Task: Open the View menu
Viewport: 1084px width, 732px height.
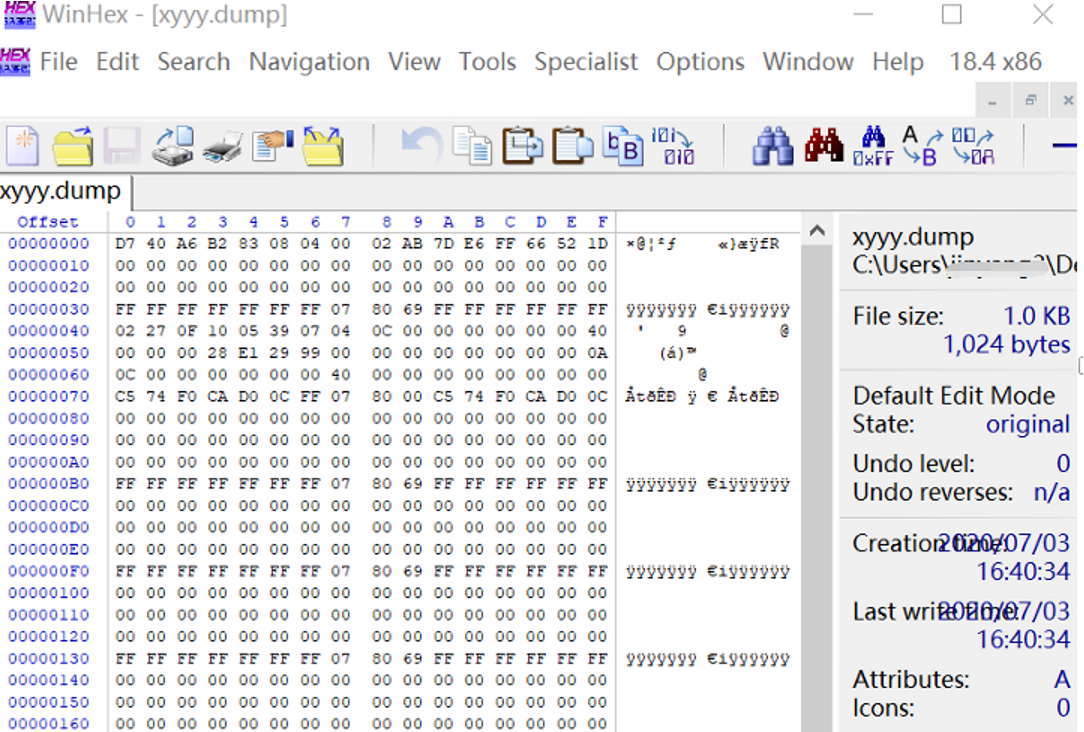Action: coord(414,62)
